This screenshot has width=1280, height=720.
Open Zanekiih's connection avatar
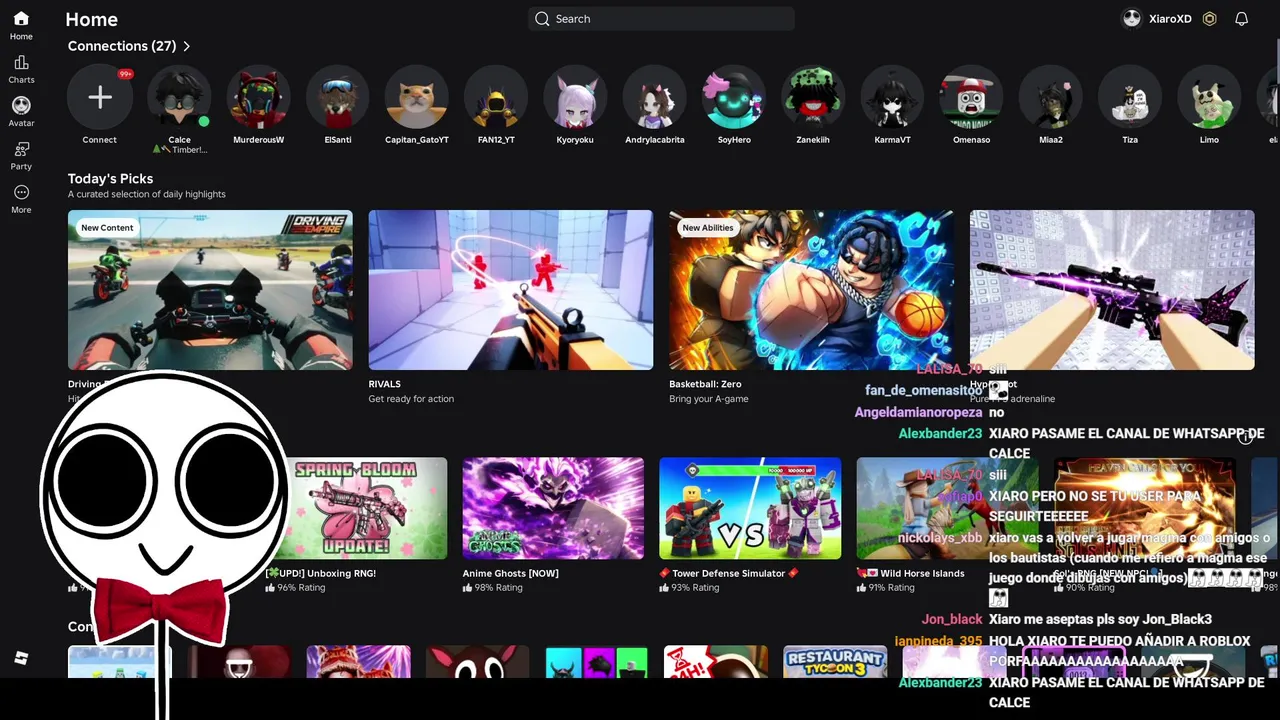[x=813, y=97]
